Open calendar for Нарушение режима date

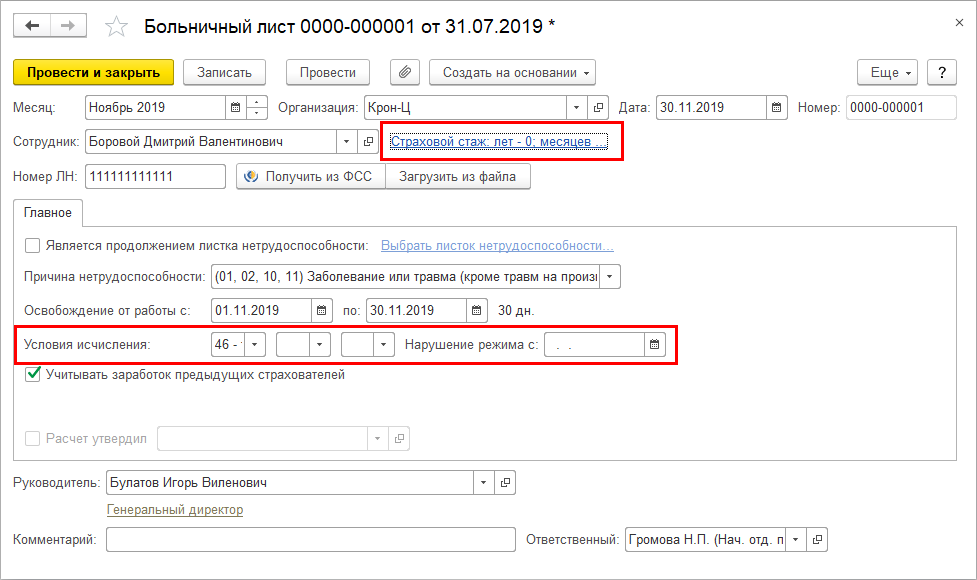tap(655, 345)
